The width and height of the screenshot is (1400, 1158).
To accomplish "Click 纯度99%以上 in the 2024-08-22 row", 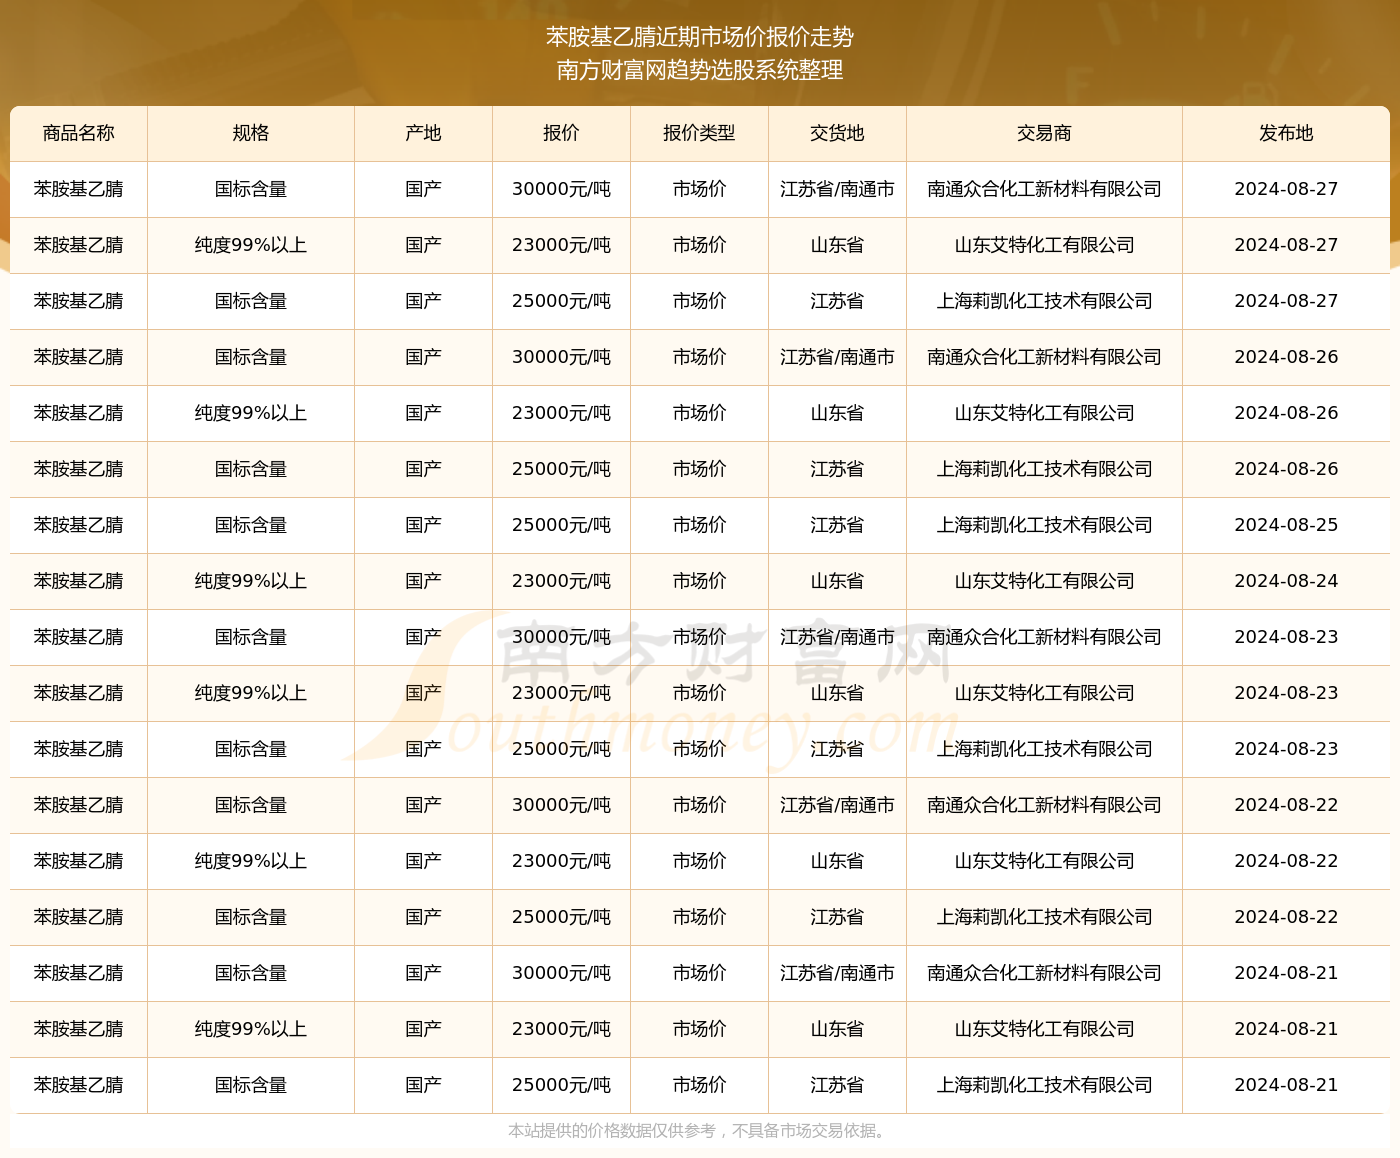I will pos(250,861).
